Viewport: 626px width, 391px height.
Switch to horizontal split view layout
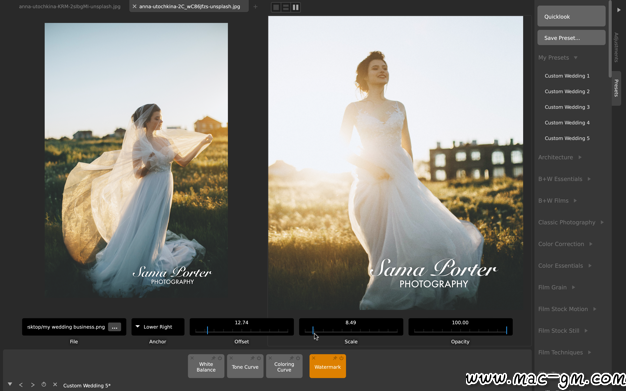coord(286,7)
